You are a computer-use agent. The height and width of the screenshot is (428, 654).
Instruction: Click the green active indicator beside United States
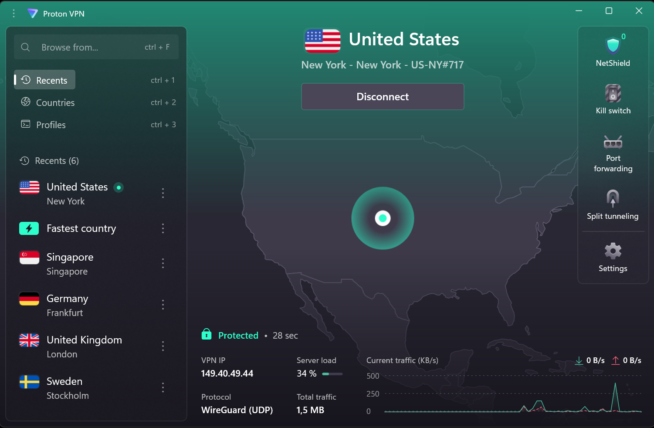point(119,187)
